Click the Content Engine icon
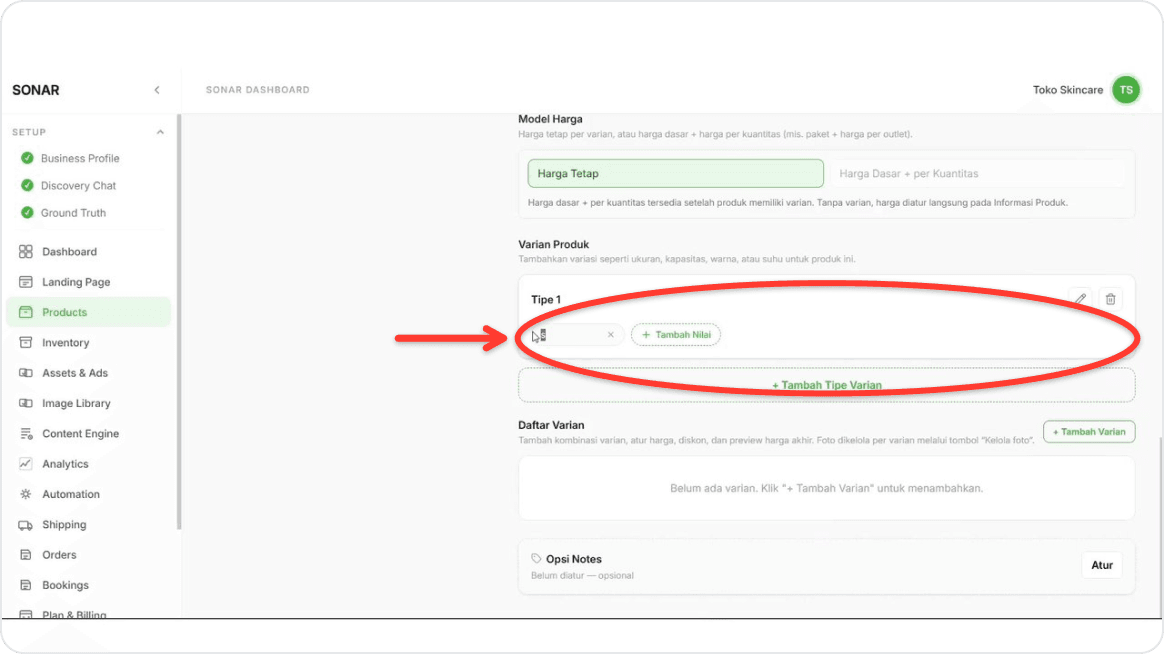The height and width of the screenshot is (654, 1164). [x=26, y=434]
